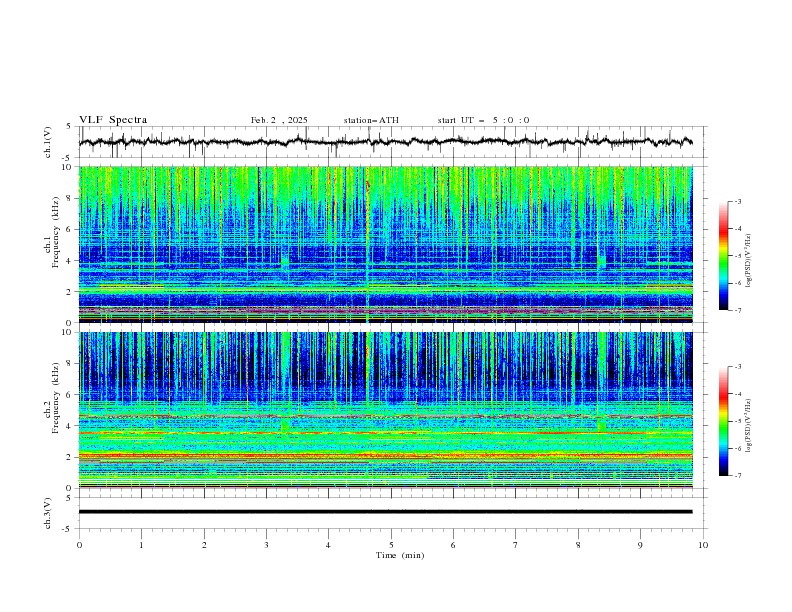The width and height of the screenshot is (792, 612).
Task: Click the '8' frequency tick of the ch.1 spectrogram
Action: click(x=71, y=198)
